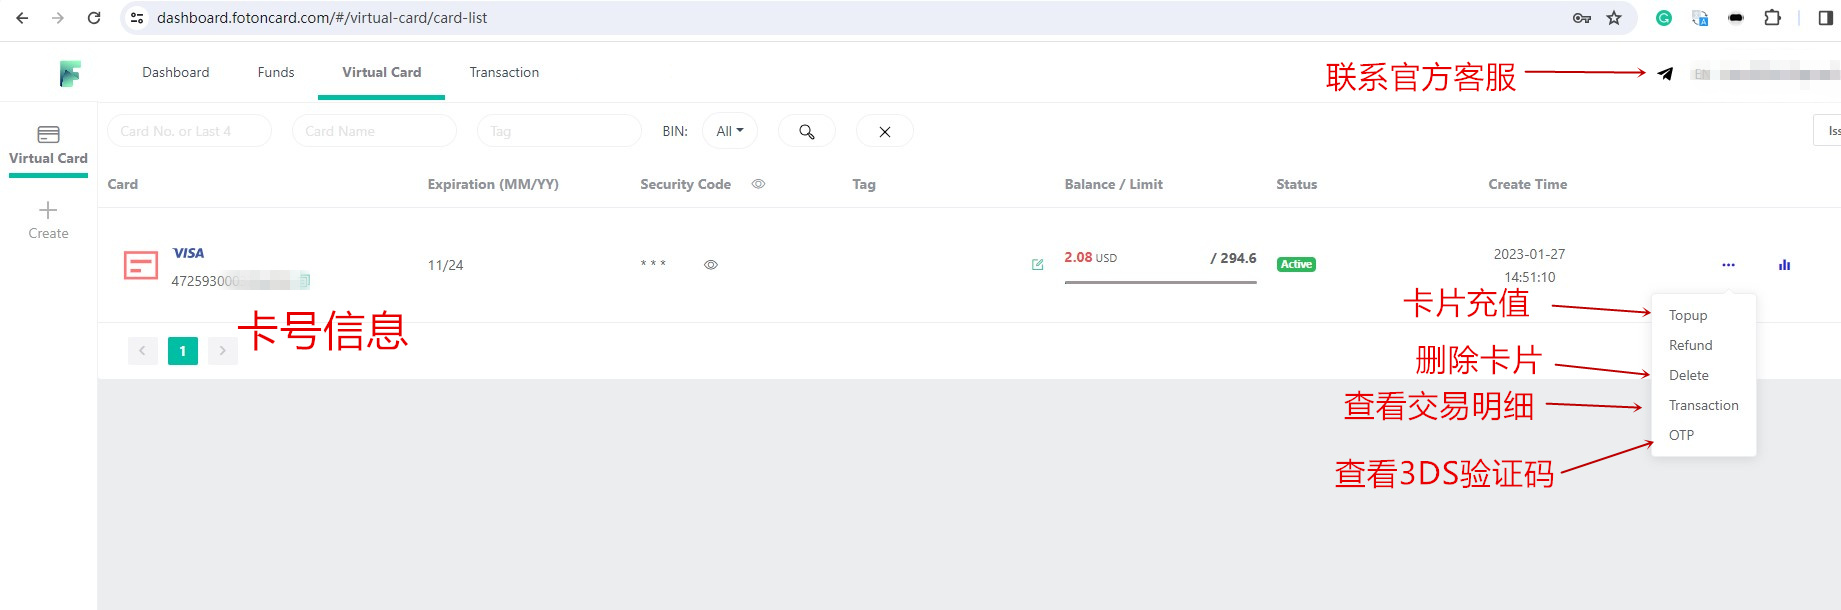The height and width of the screenshot is (610, 1841).
Task: Clear filters with the X button
Action: point(884,131)
